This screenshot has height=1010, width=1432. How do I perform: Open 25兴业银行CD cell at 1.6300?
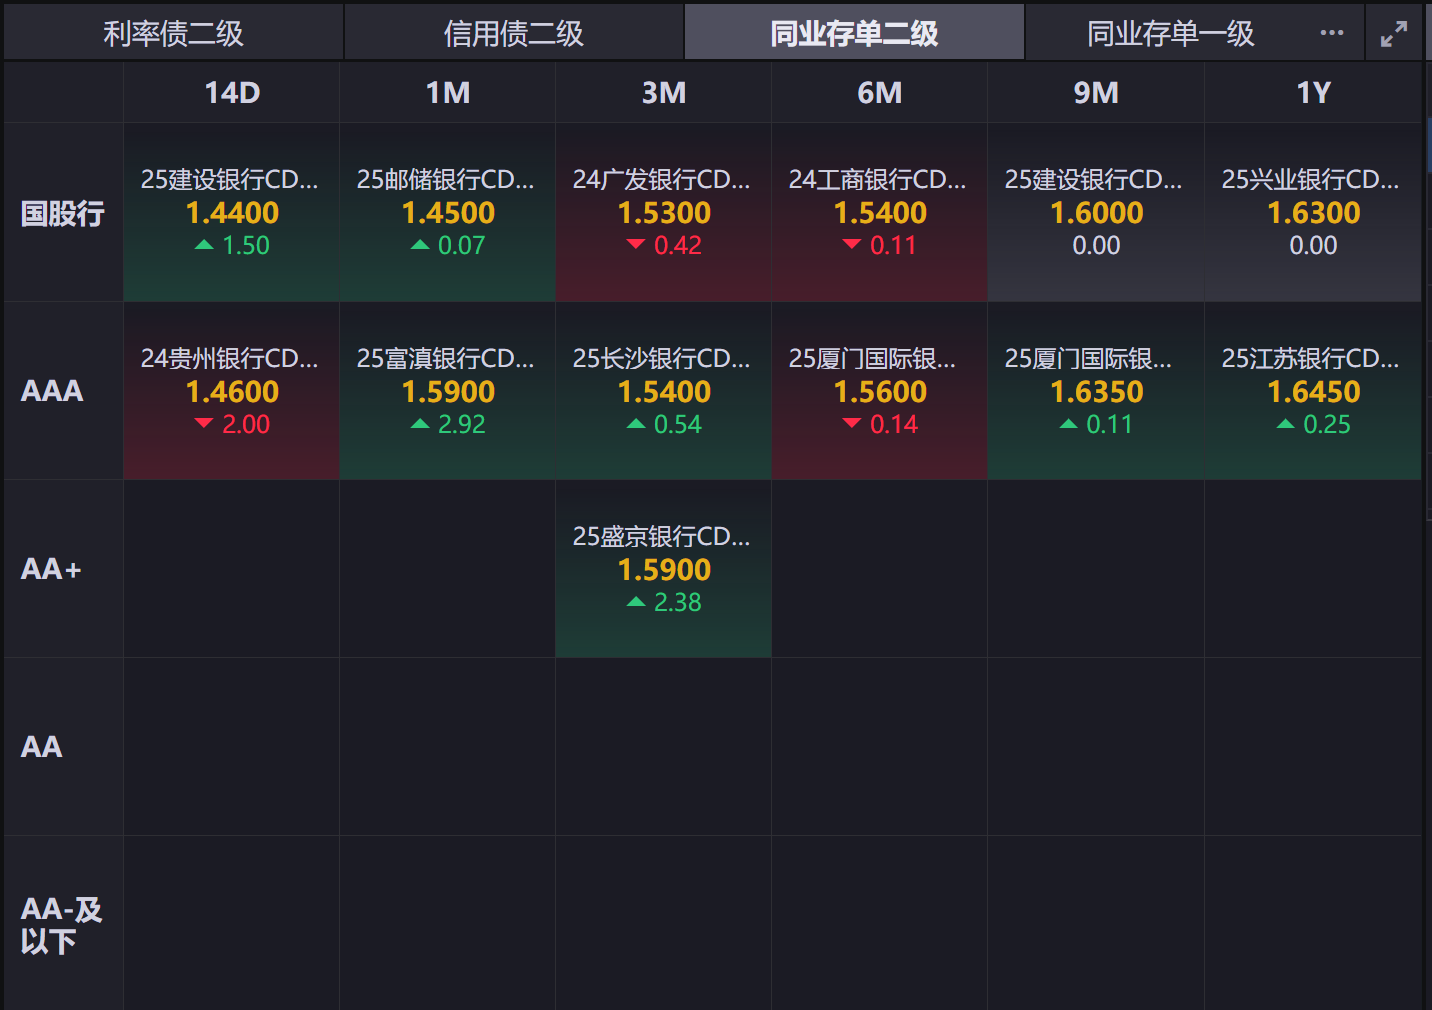[1313, 213]
